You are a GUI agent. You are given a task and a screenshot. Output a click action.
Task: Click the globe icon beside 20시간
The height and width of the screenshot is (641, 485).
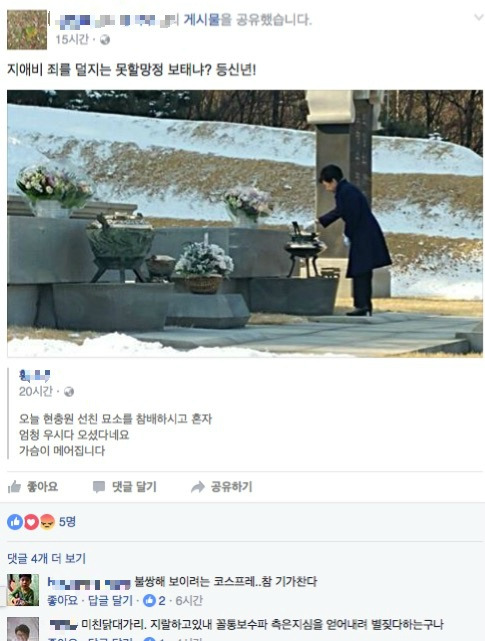click(x=69, y=392)
